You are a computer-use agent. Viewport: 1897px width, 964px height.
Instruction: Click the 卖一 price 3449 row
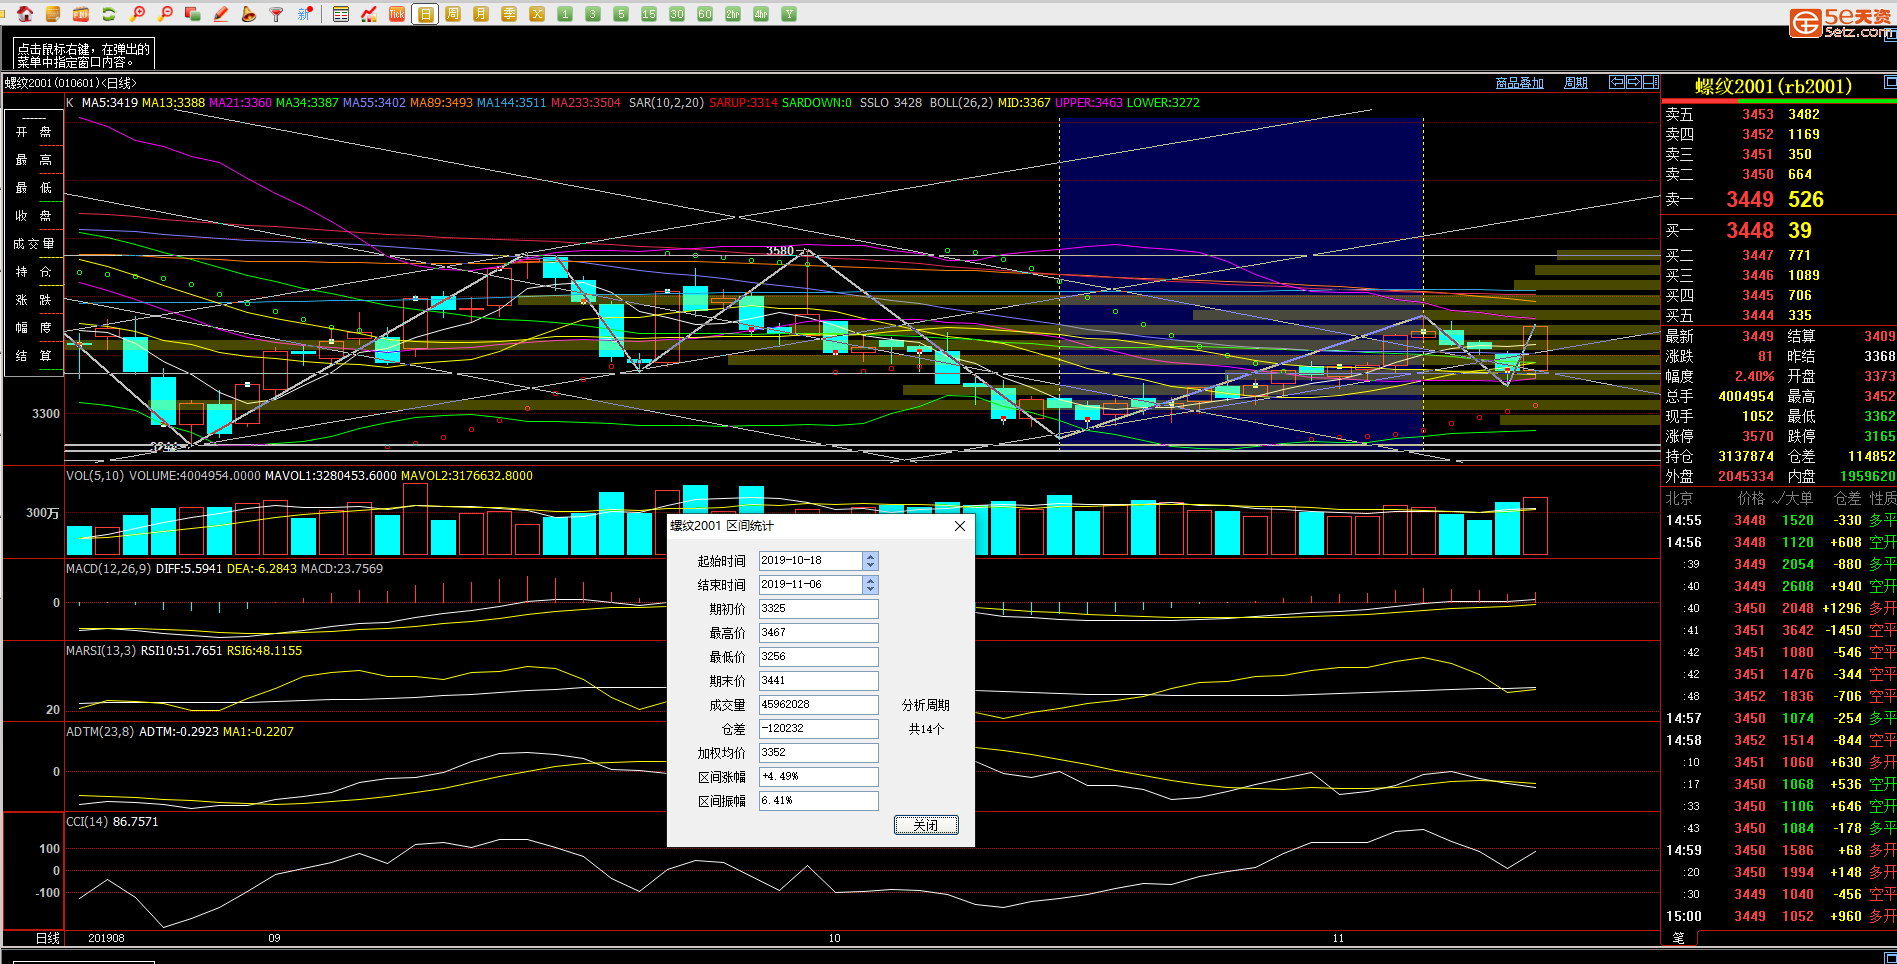(x=1778, y=199)
